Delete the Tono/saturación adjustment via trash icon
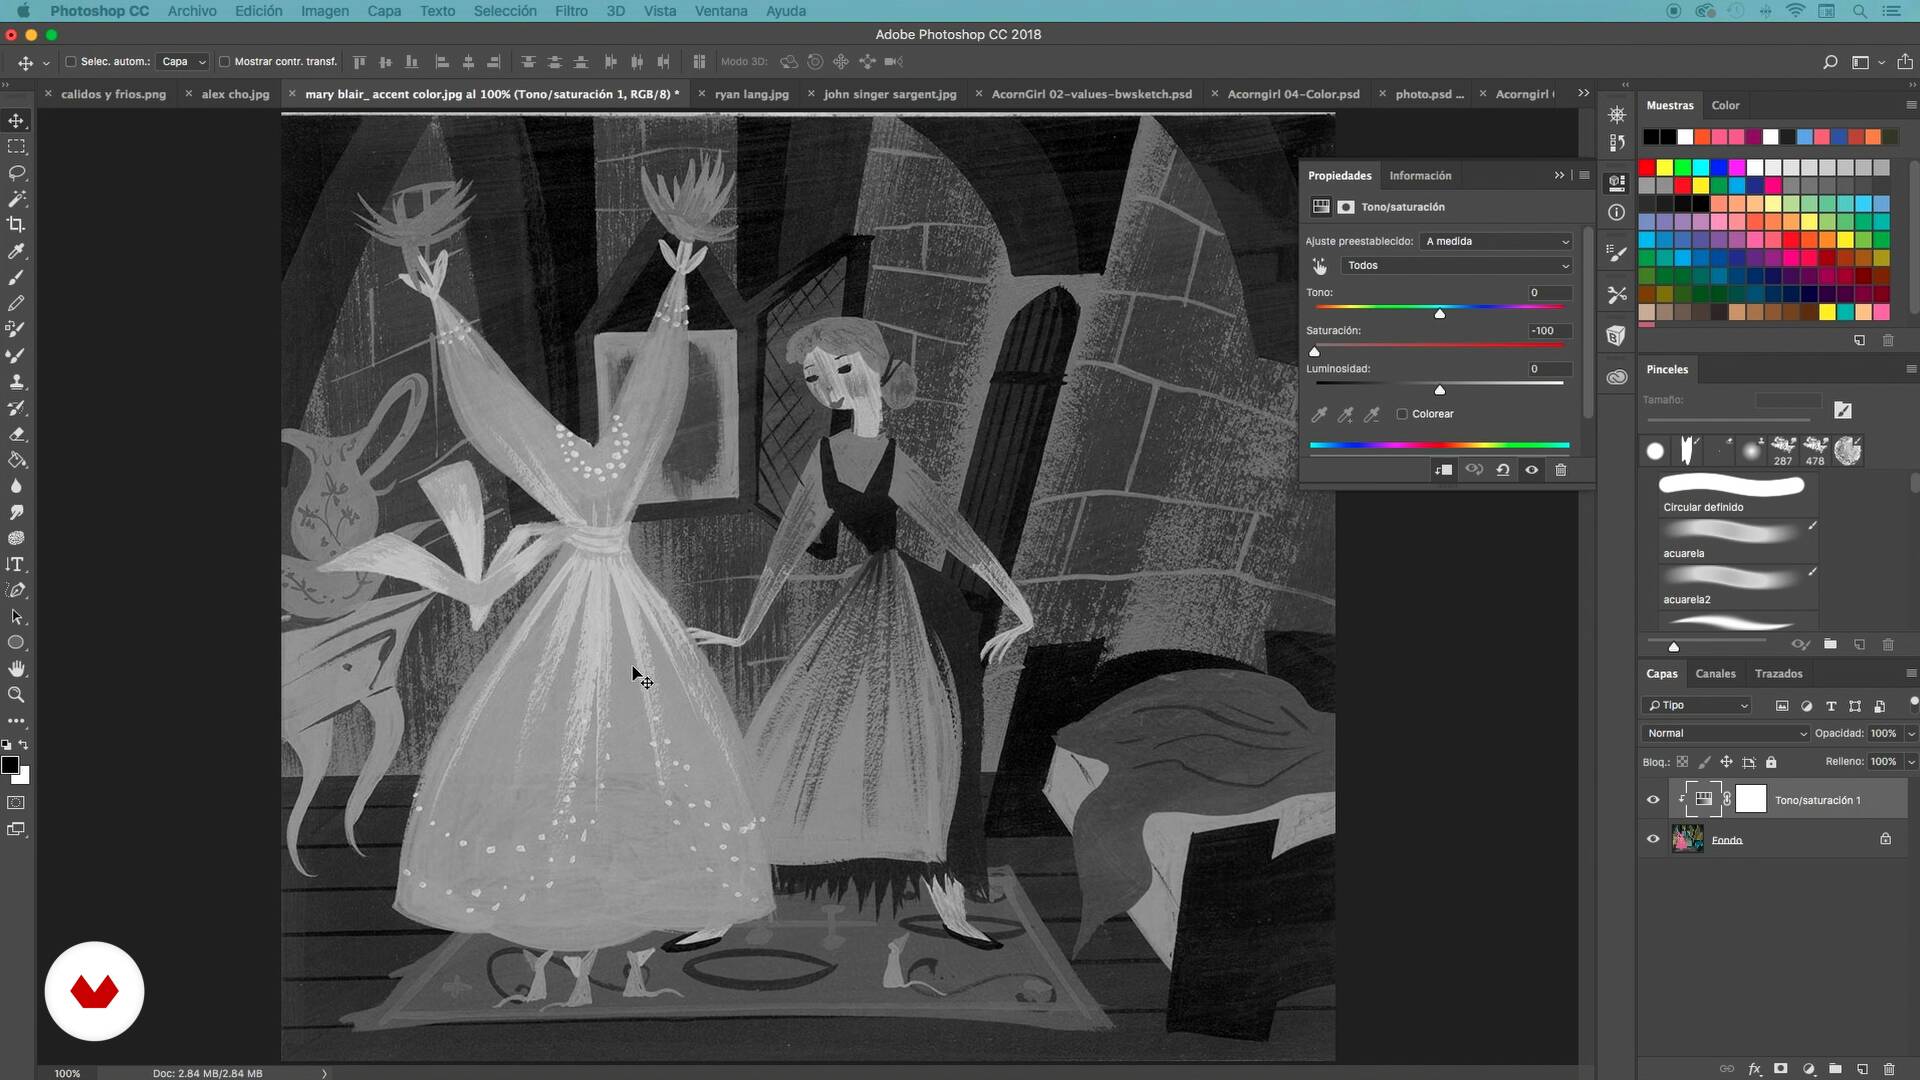The image size is (1920, 1080). pos(1560,470)
